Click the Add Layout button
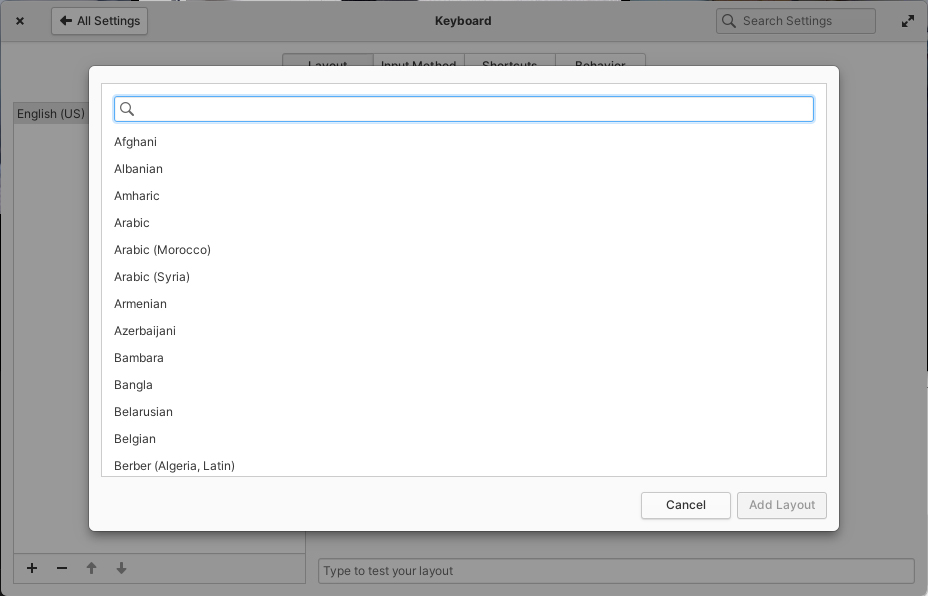Viewport: 928px width, 596px height. (781, 505)
